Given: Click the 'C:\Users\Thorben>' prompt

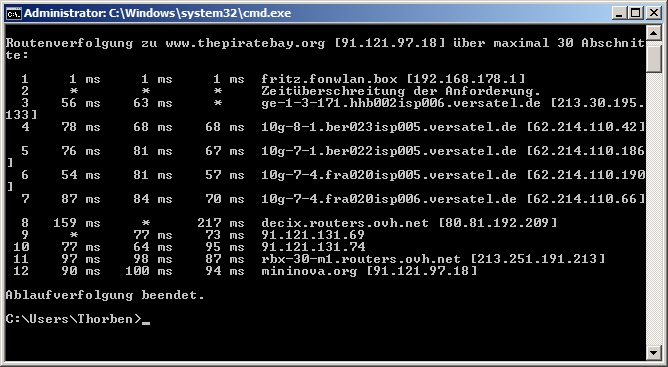Looking at the screenshot, I should pyautogui.click(x=73, y=319).
